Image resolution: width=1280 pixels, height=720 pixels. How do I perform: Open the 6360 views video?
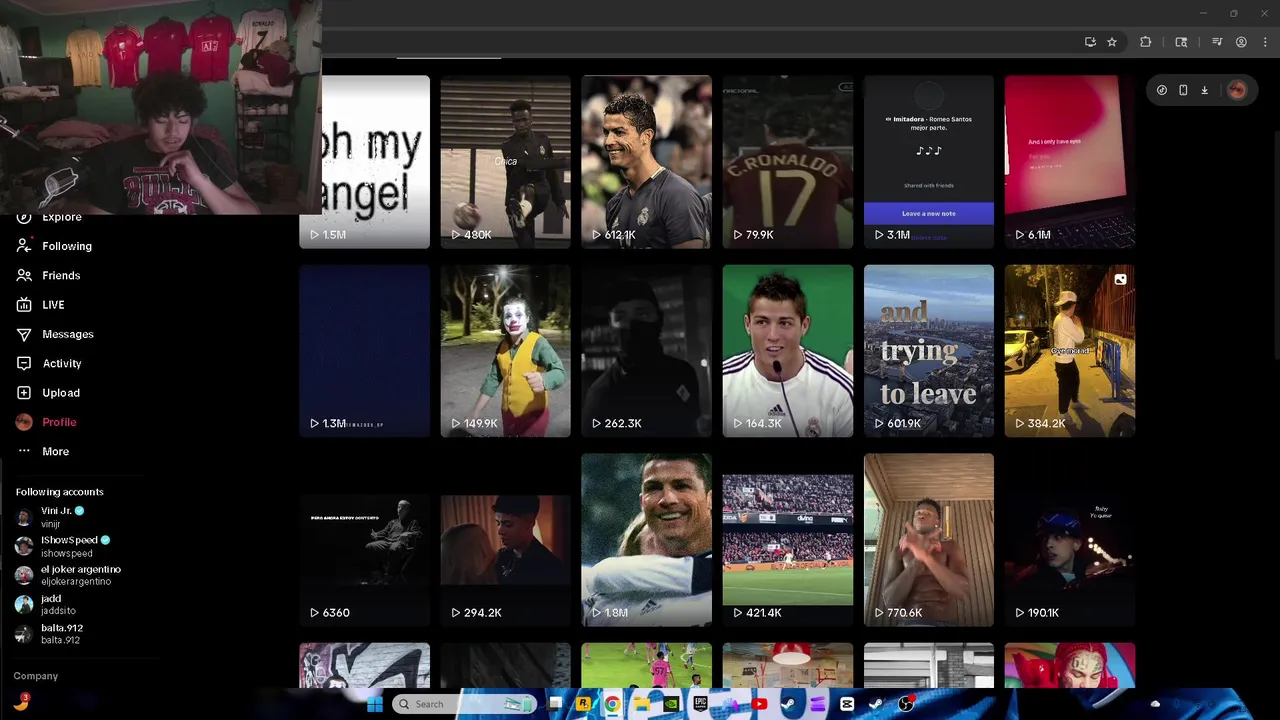pos(365,540)
